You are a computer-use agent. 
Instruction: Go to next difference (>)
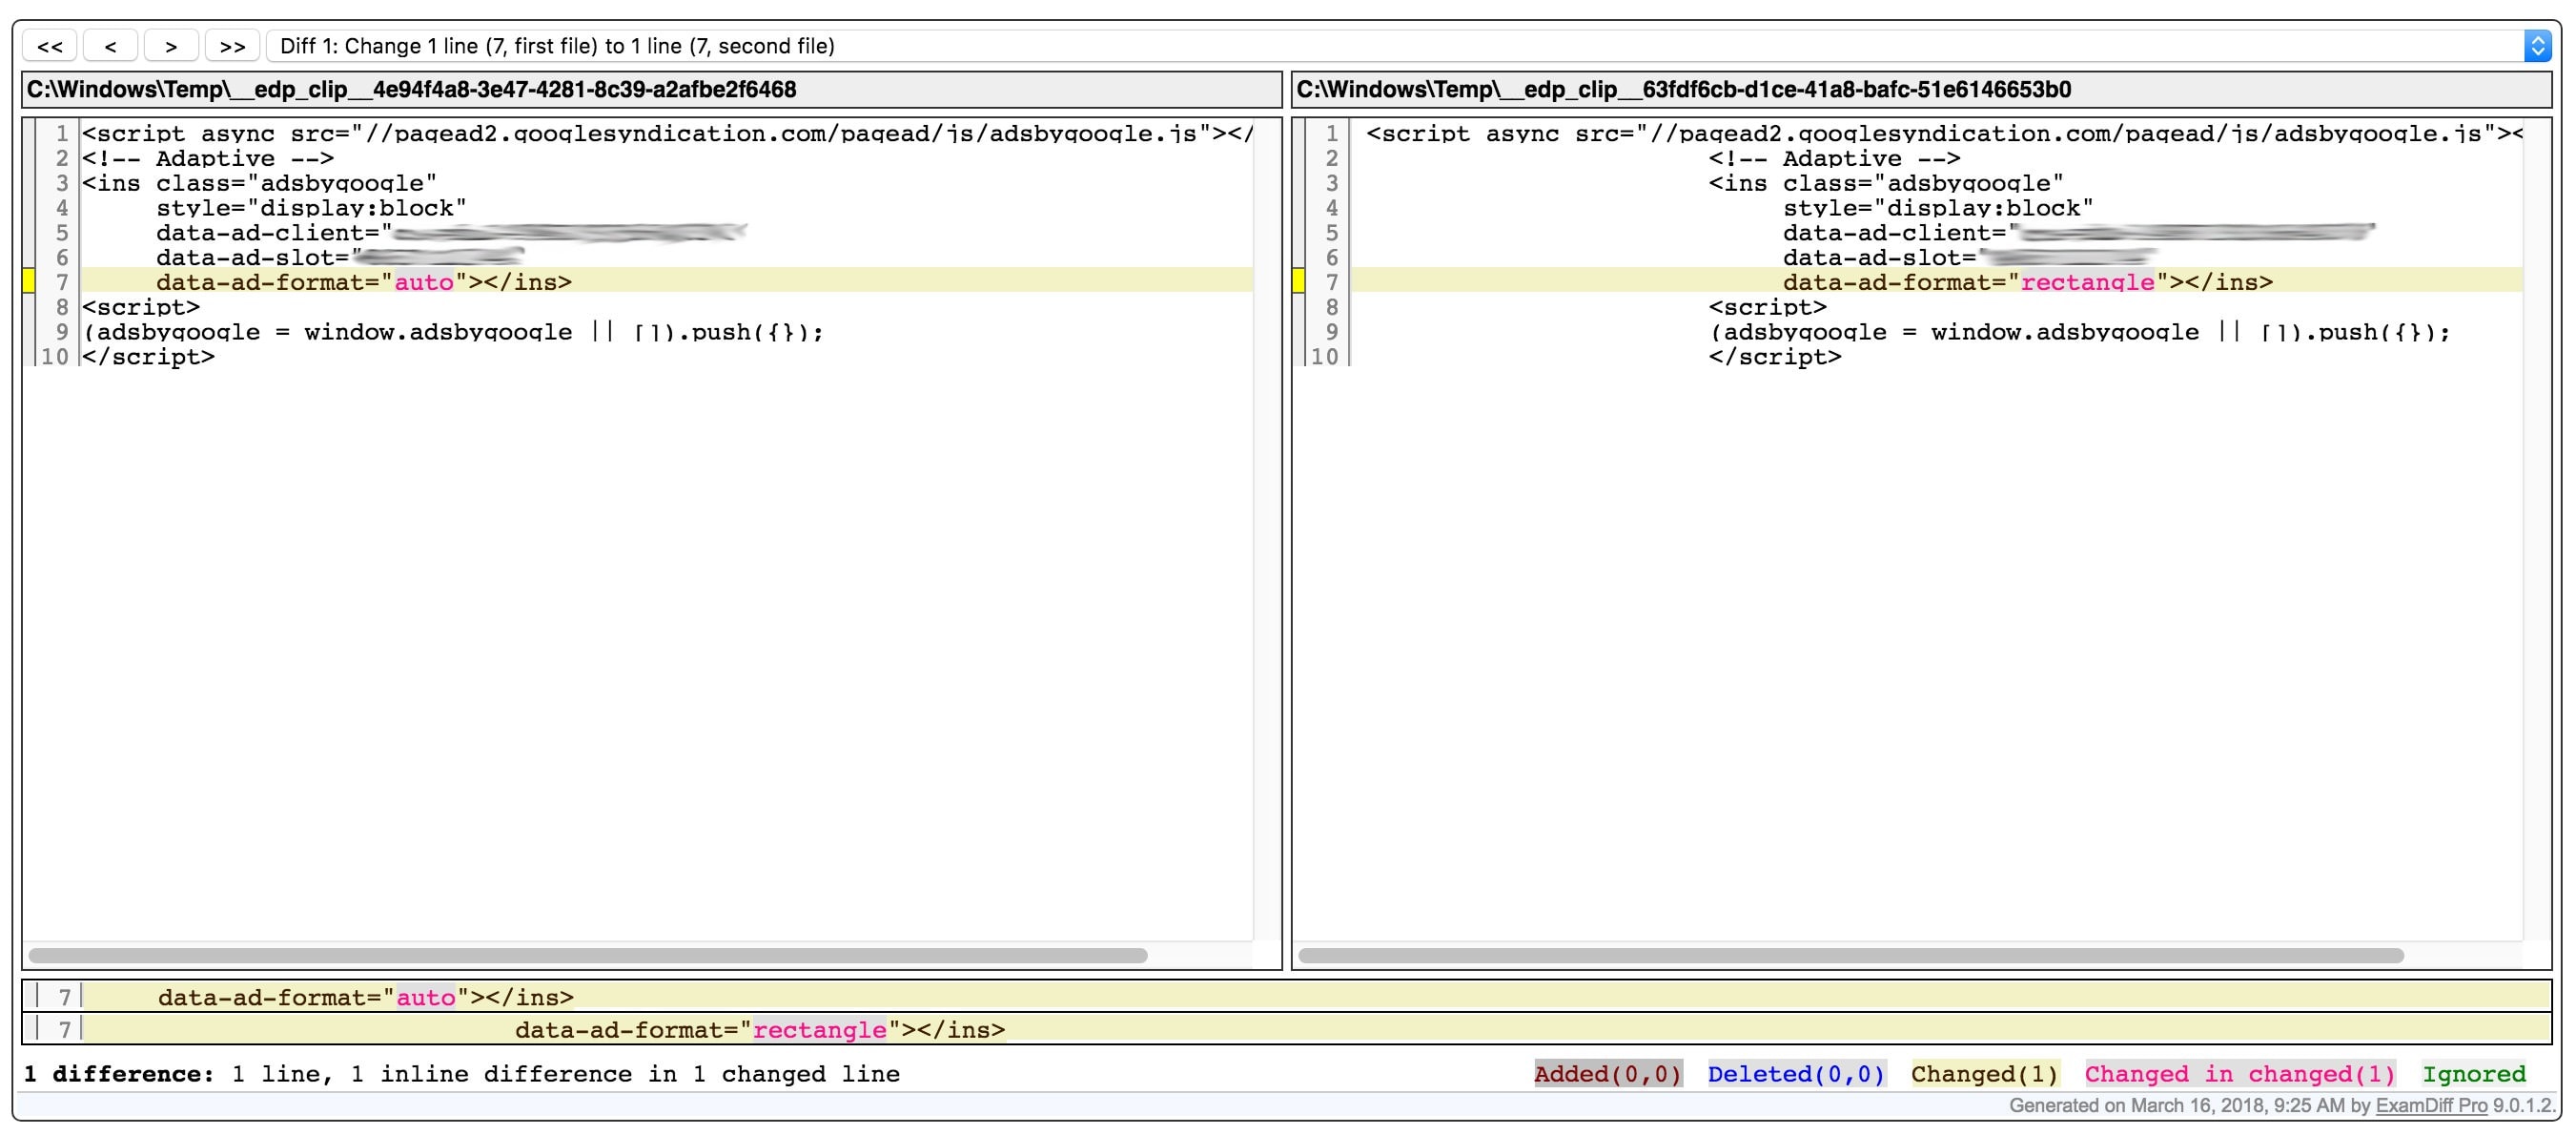(171, 46)
